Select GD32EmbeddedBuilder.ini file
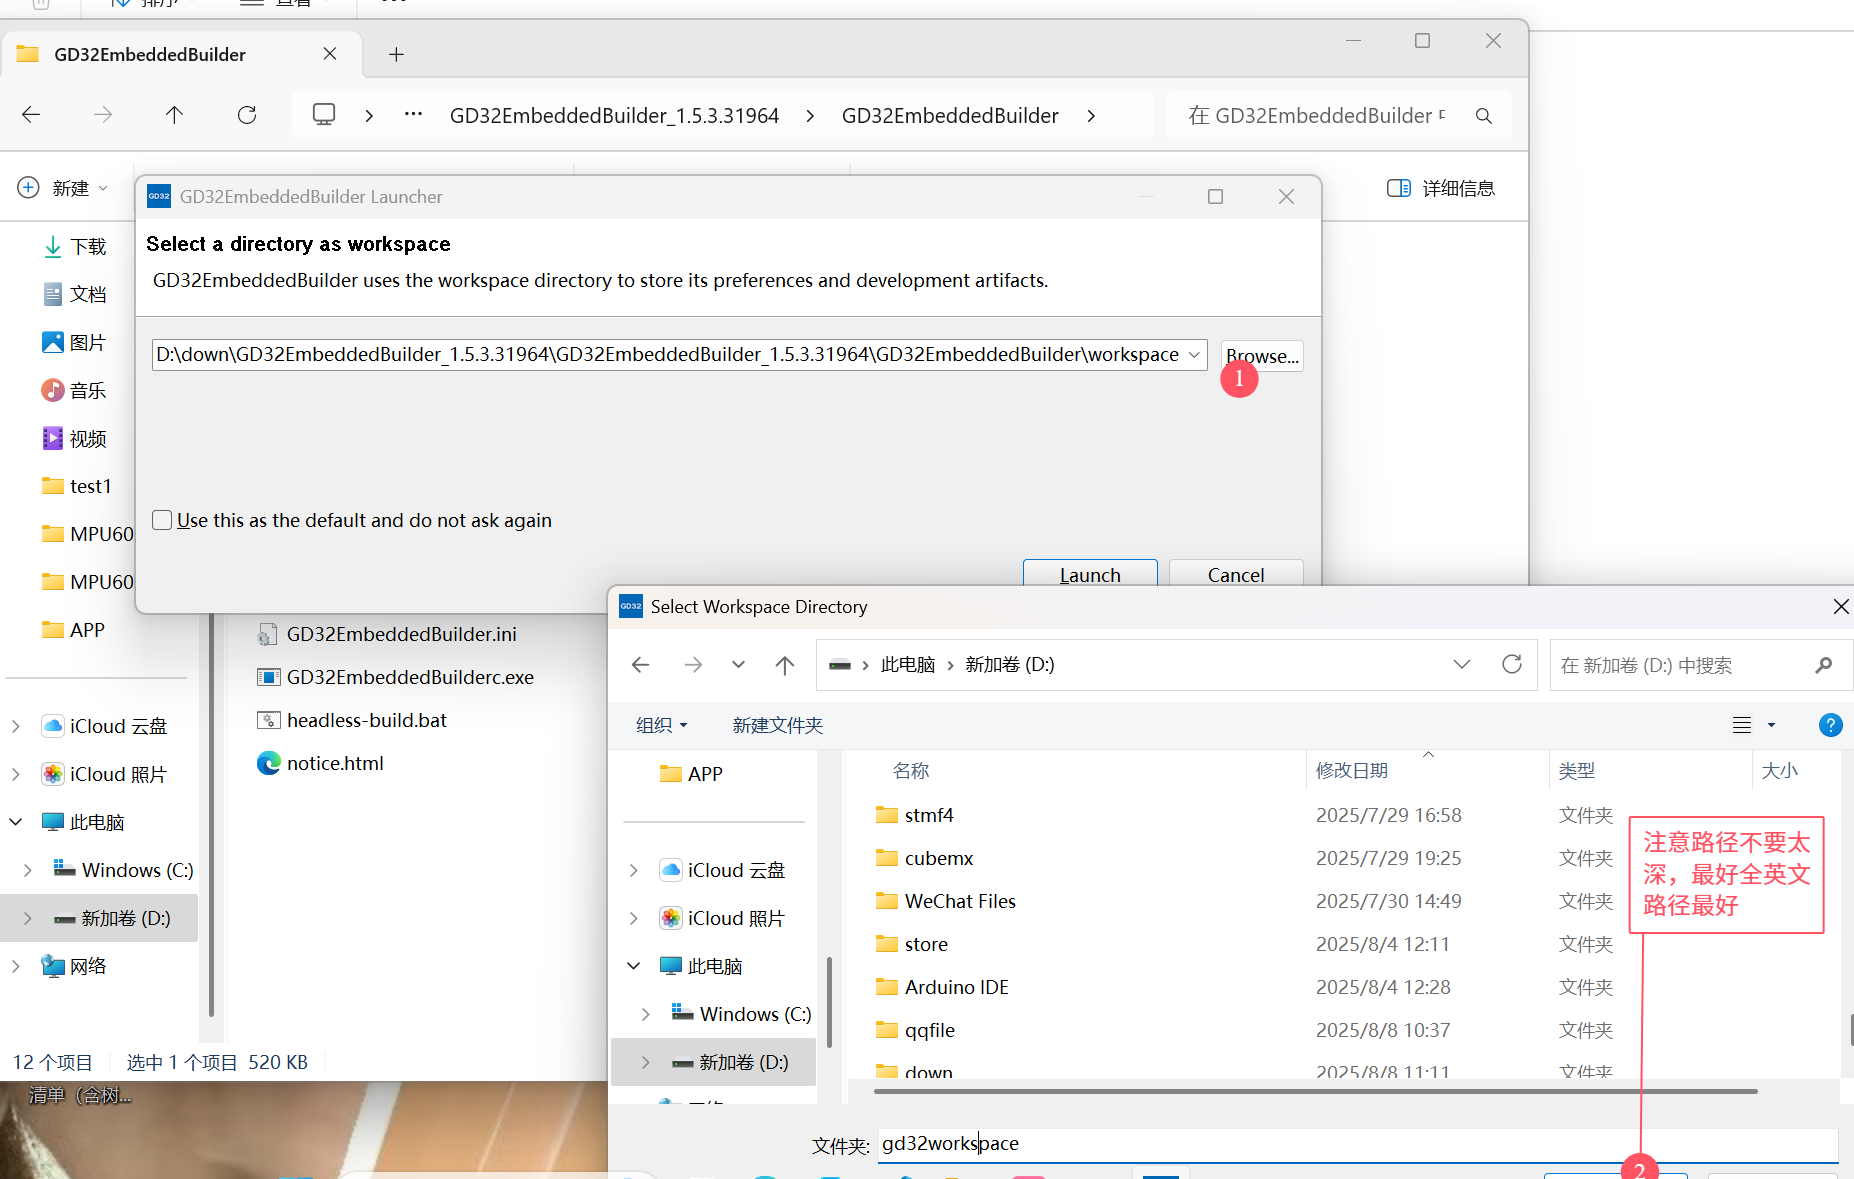The image size is (1854, 1179). (x=388, y=634)
